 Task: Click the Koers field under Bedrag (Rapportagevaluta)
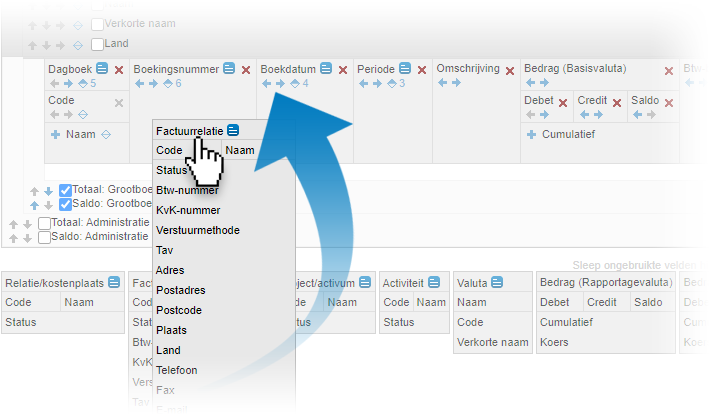[554, 342]
